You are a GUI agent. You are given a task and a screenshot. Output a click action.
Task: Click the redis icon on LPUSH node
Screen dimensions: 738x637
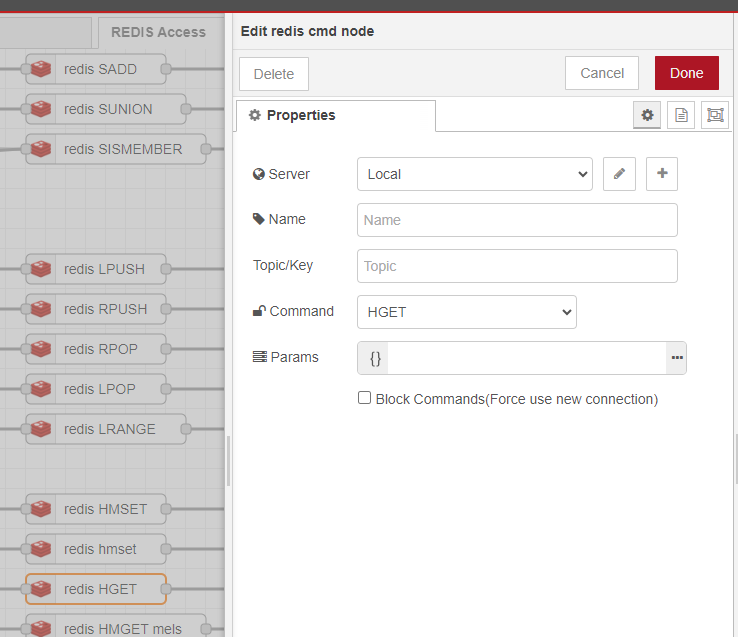tap(41, 269)
